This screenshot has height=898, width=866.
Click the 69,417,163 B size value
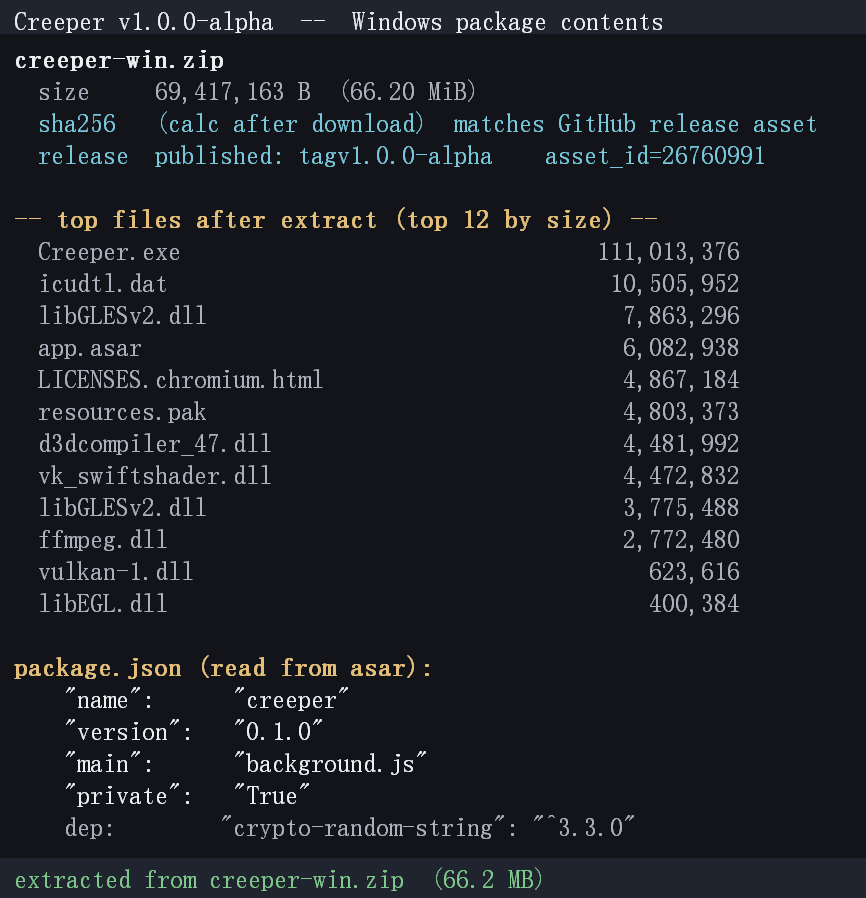[233, 92]
